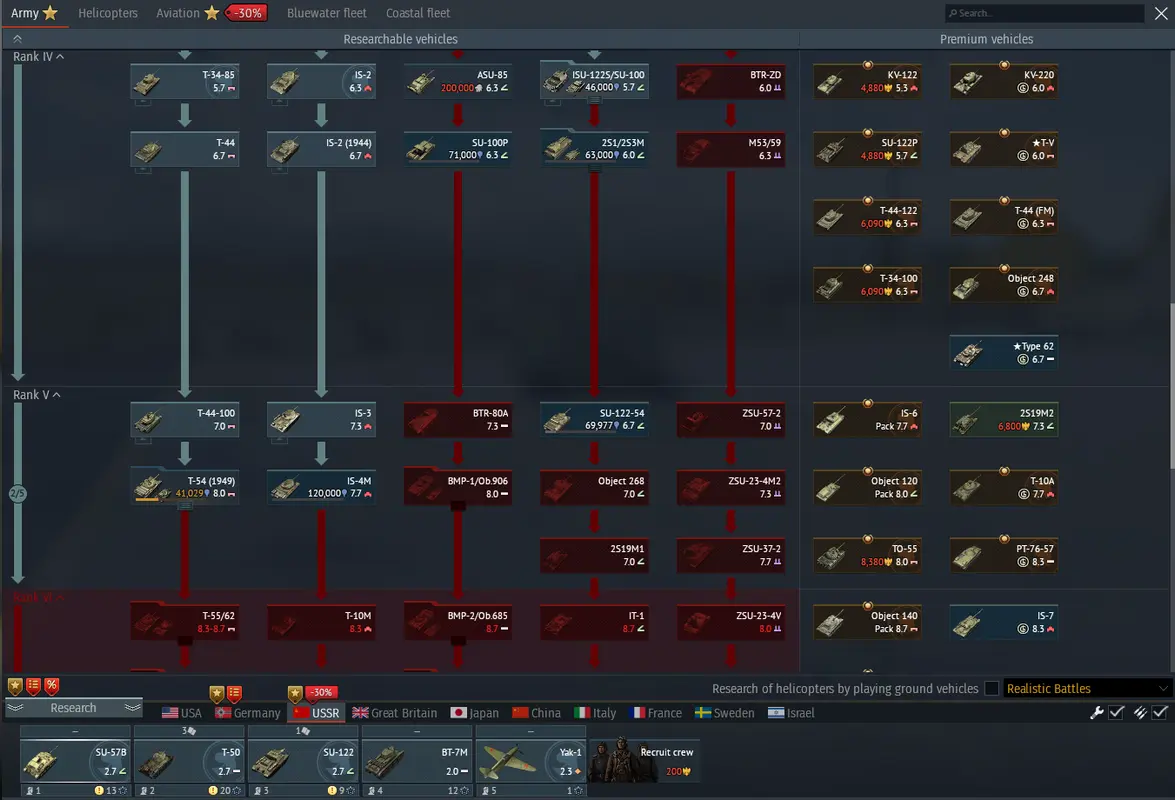1175x800 pixels.
Task: Select the T-34-85 tank icon
Action: (184, 82)
